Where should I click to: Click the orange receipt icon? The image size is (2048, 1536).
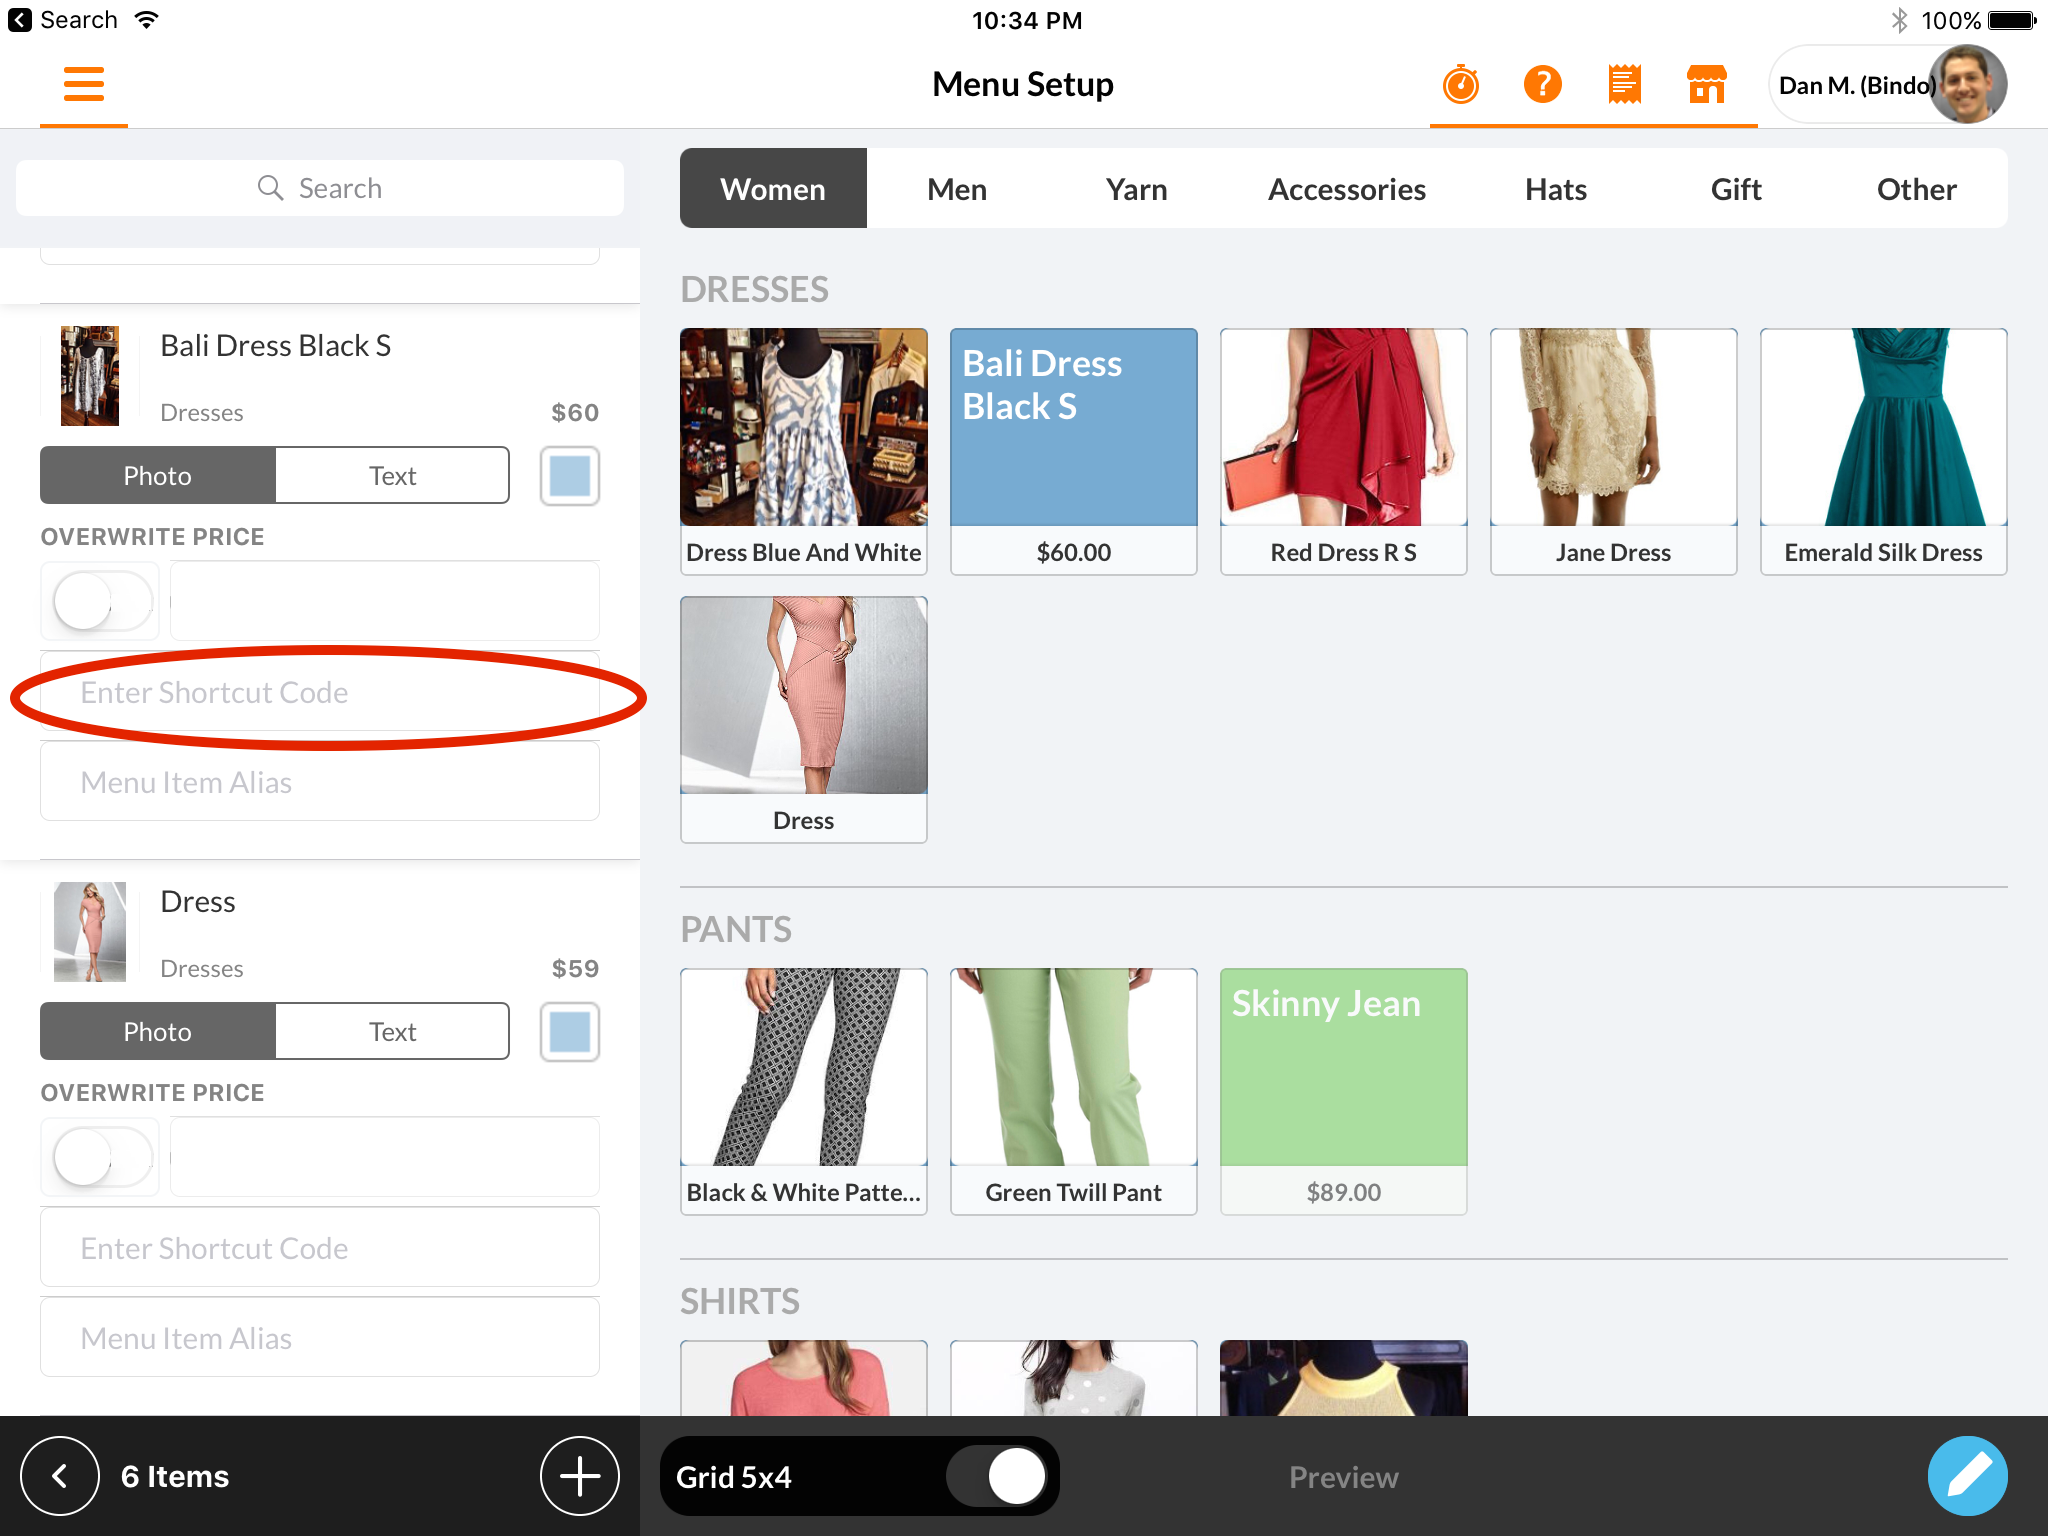[1624, 85]
